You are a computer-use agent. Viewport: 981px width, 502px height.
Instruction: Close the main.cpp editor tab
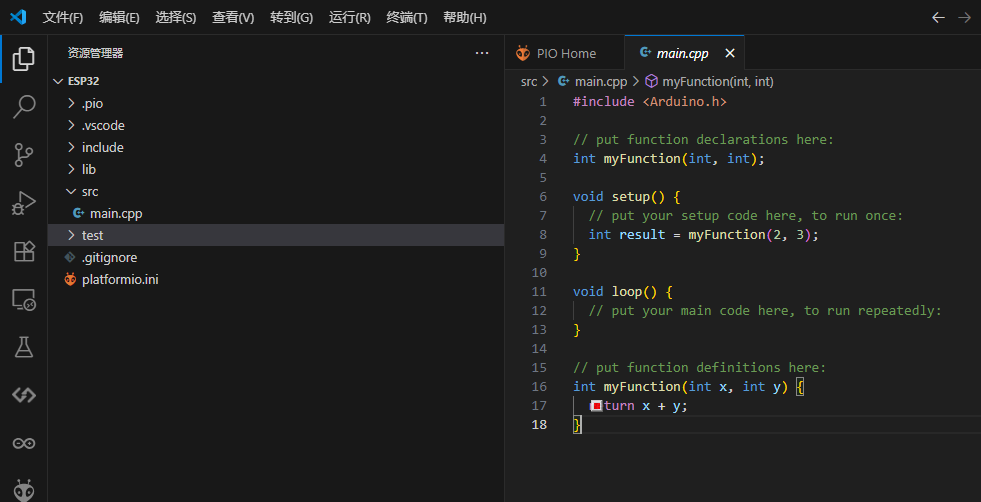[730, 53]
